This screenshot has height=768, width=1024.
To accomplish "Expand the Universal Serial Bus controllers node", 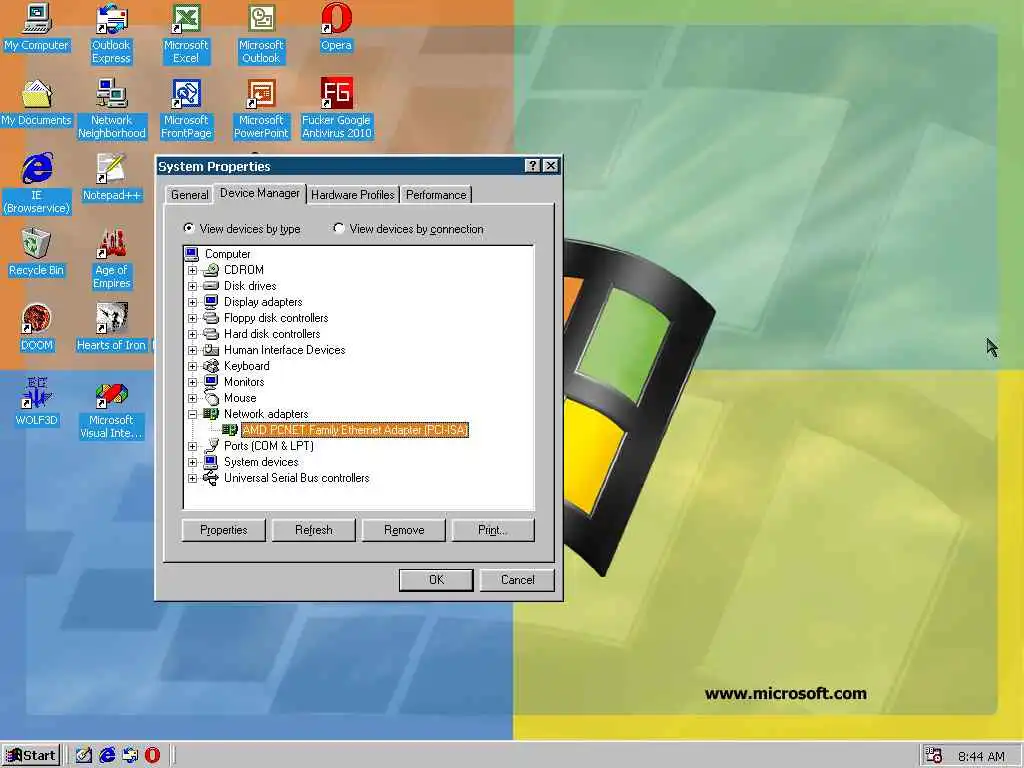I will point(192,478).
